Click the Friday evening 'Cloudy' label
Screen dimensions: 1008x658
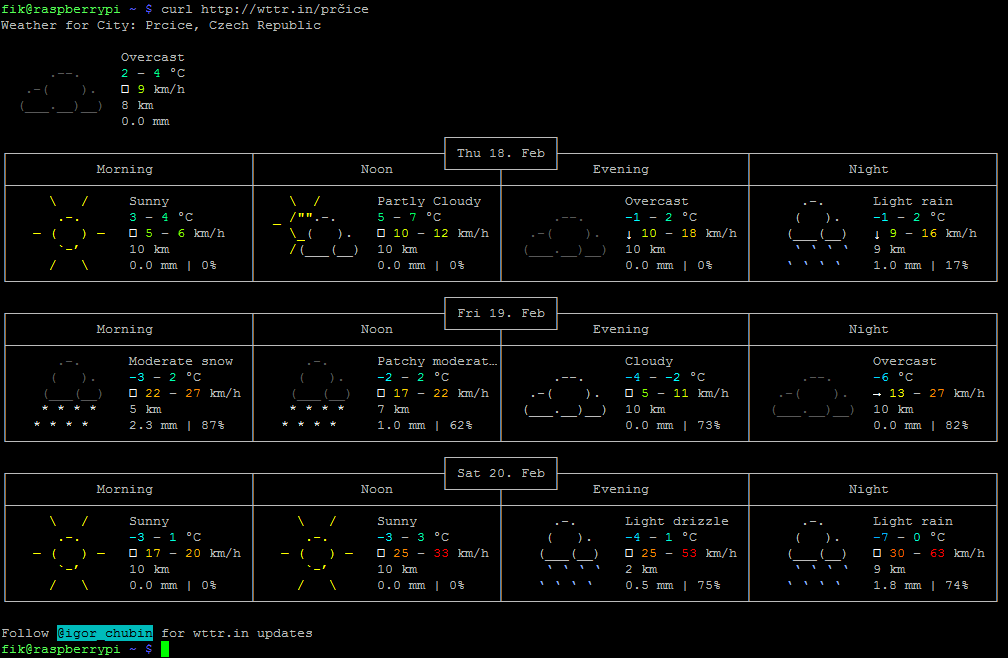coord(649,361)
